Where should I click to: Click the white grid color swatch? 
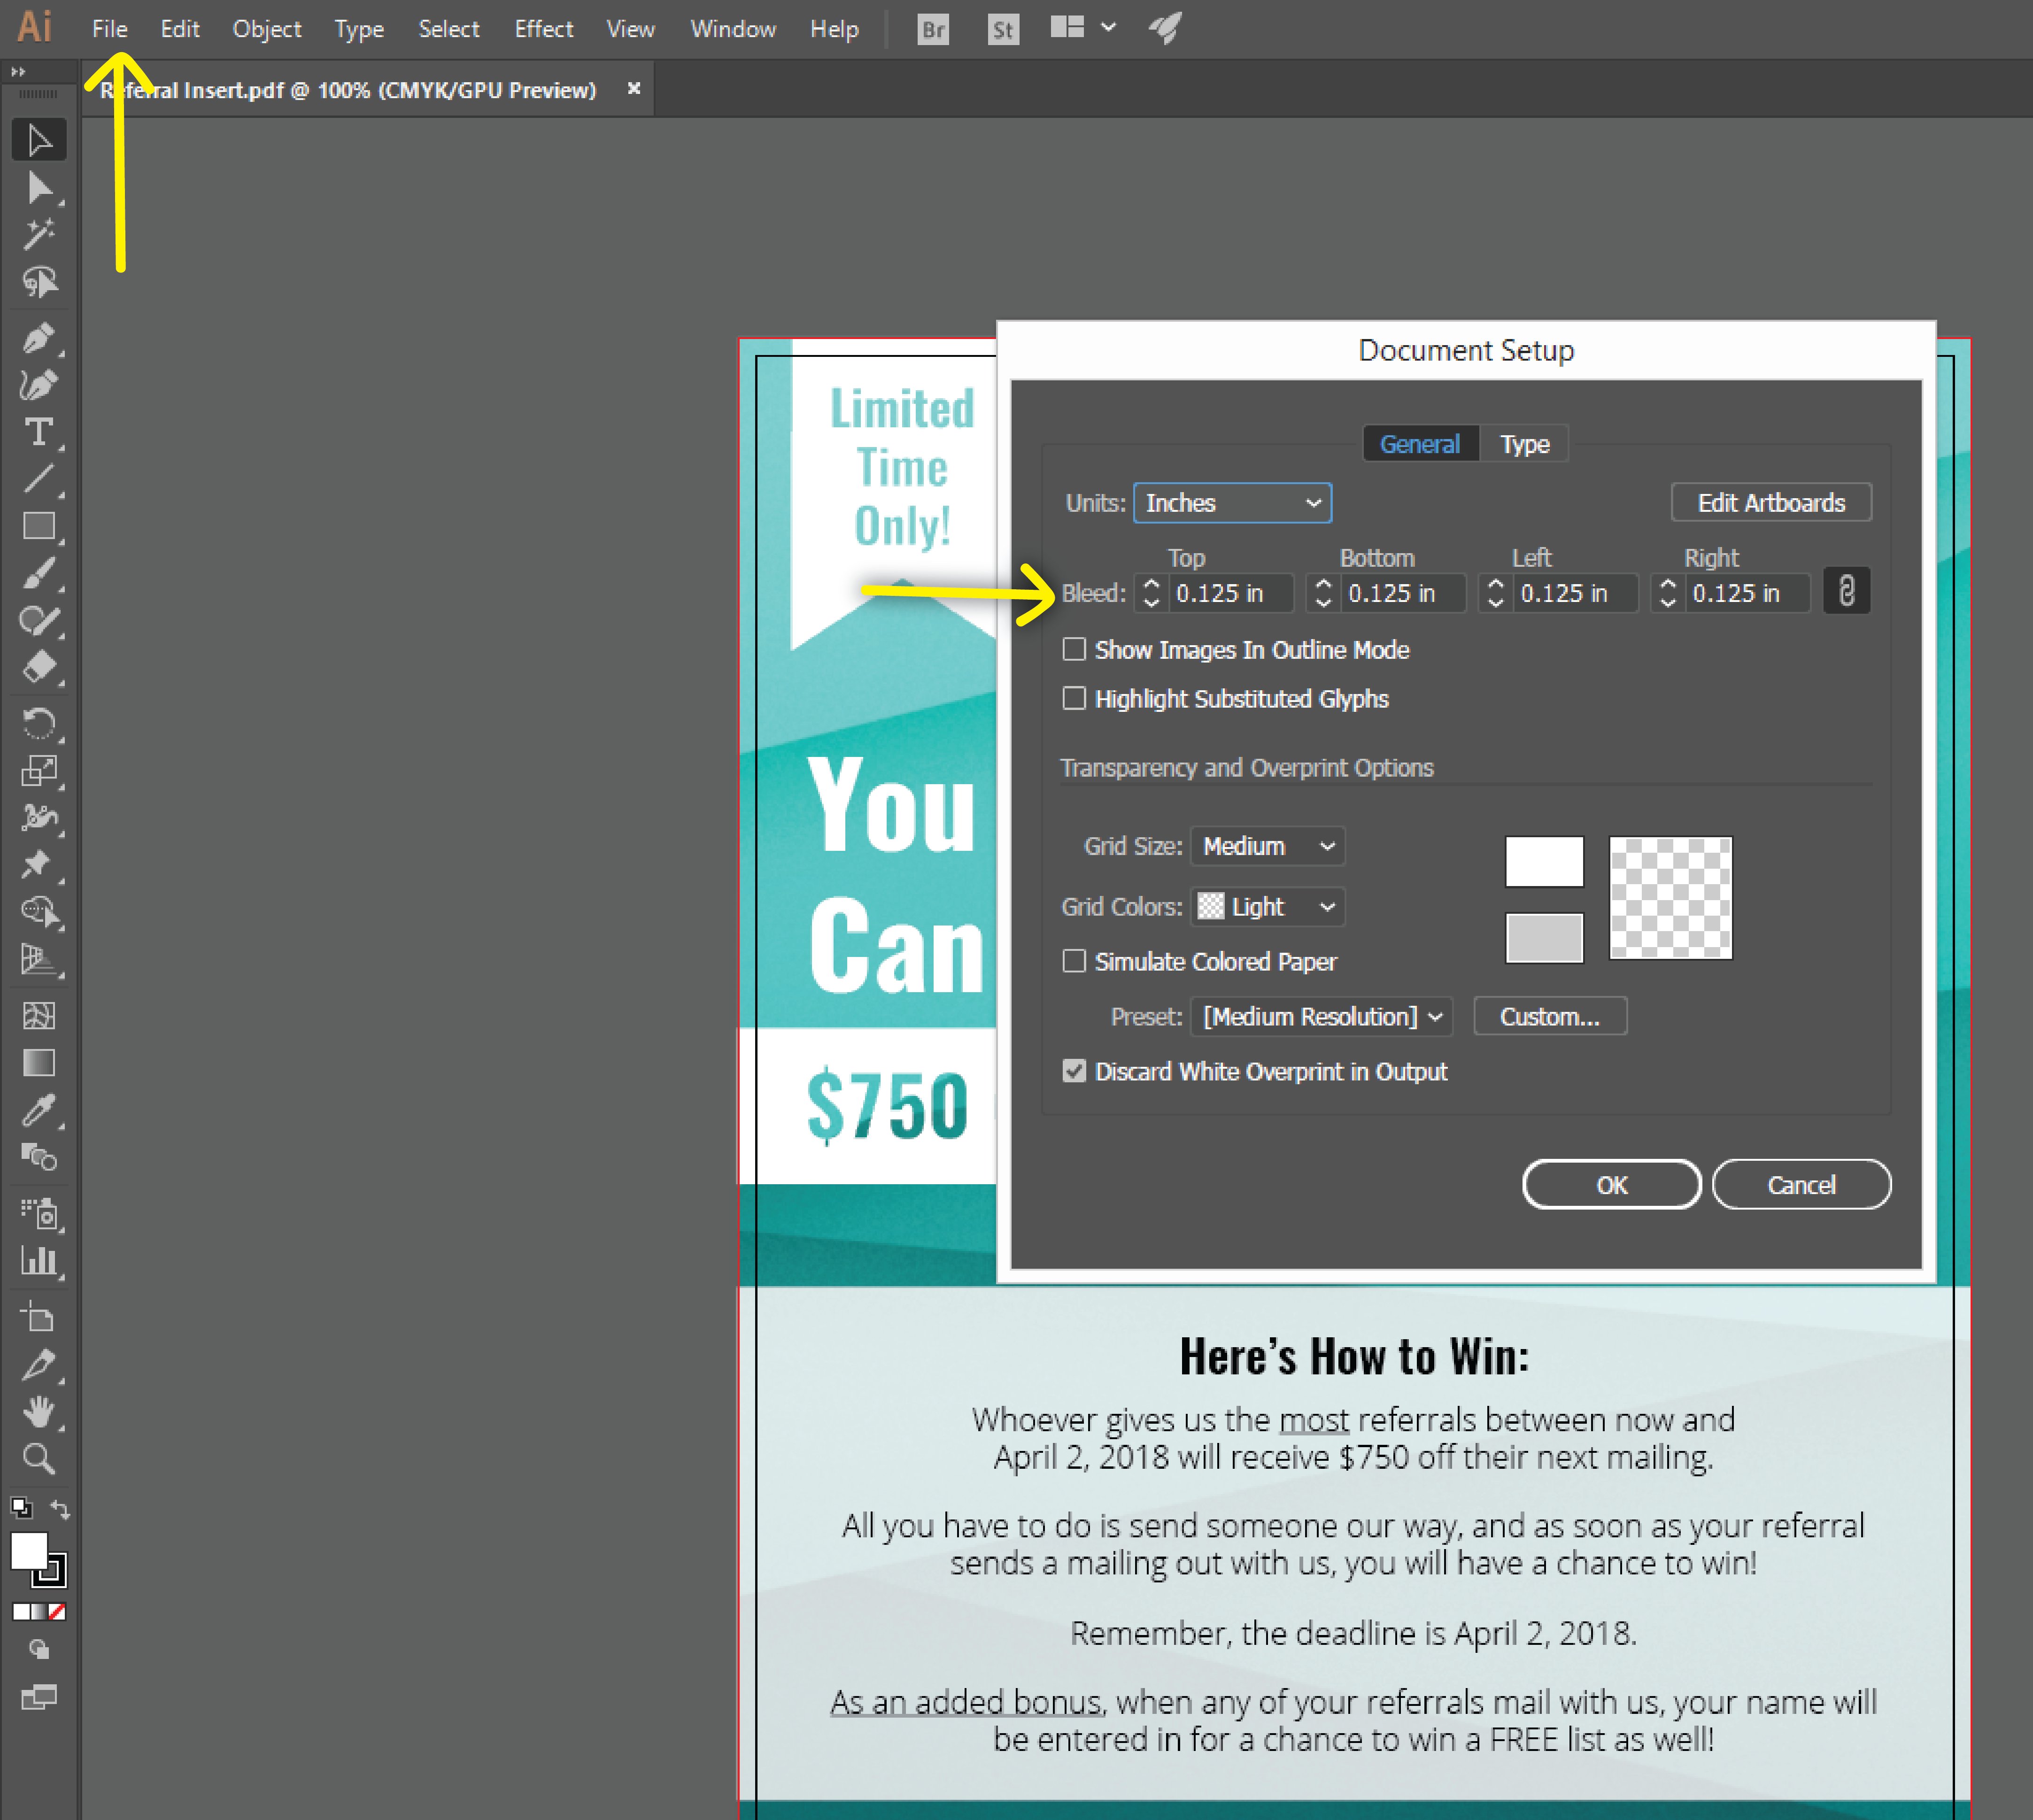[x=1543, y=862]
